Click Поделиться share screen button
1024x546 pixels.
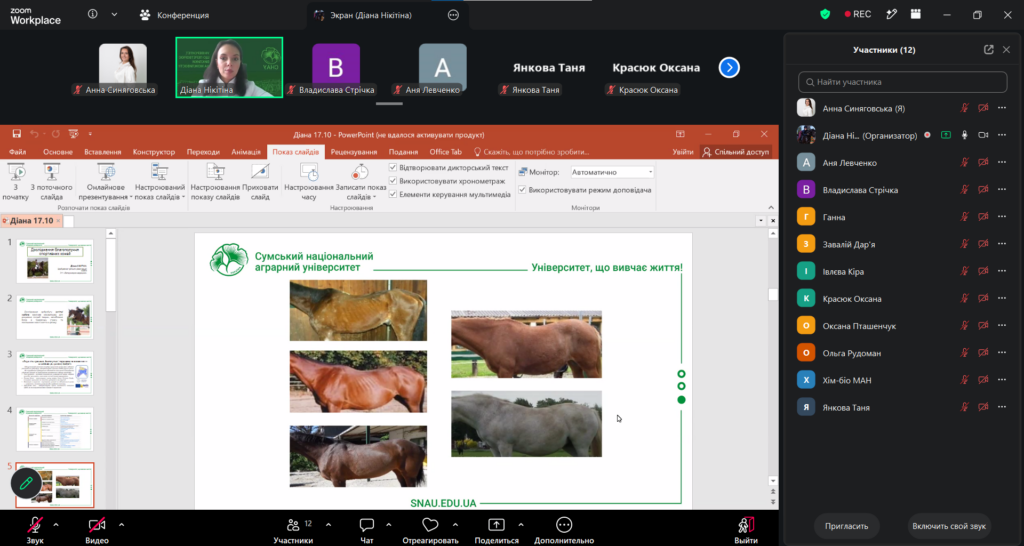(x=496, y=530)
